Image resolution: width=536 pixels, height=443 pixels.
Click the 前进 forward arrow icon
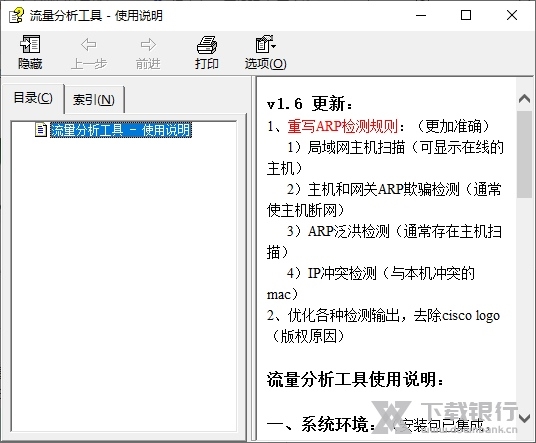(x=148, y=45)
